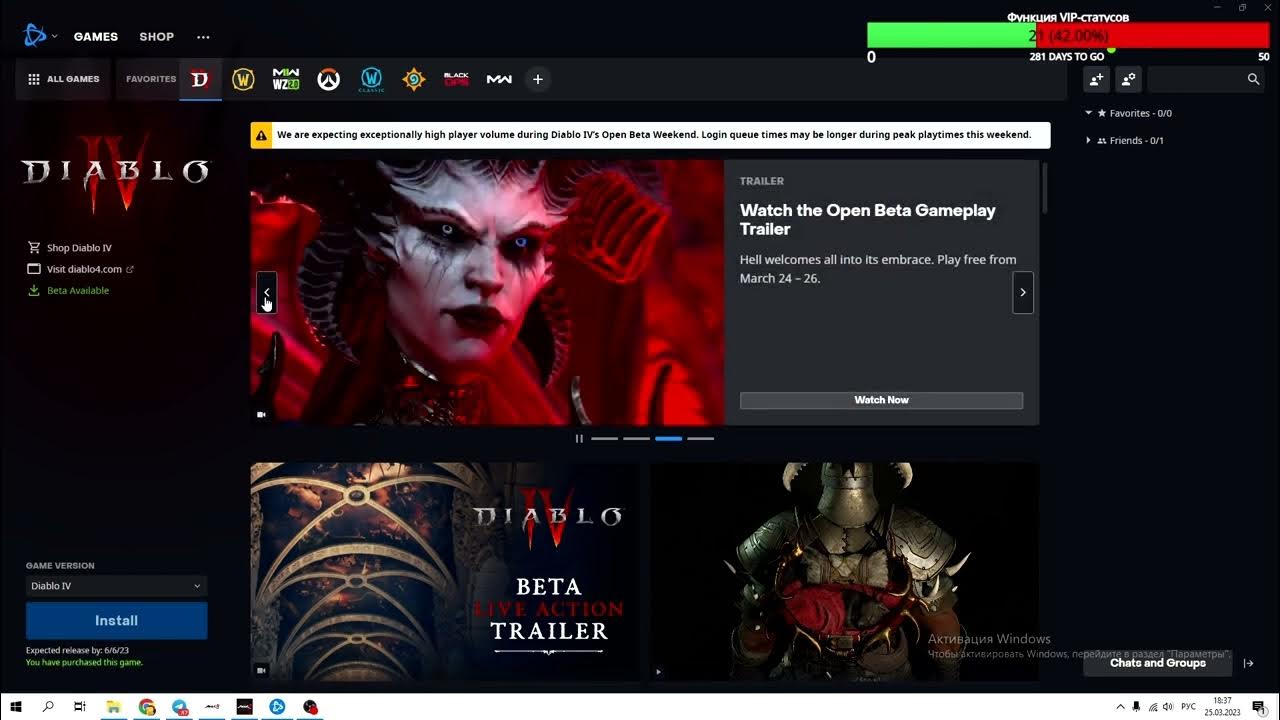This screenshot has width=1280, height=720.
Task: Show the previous carousel slide
Action: 266,293
